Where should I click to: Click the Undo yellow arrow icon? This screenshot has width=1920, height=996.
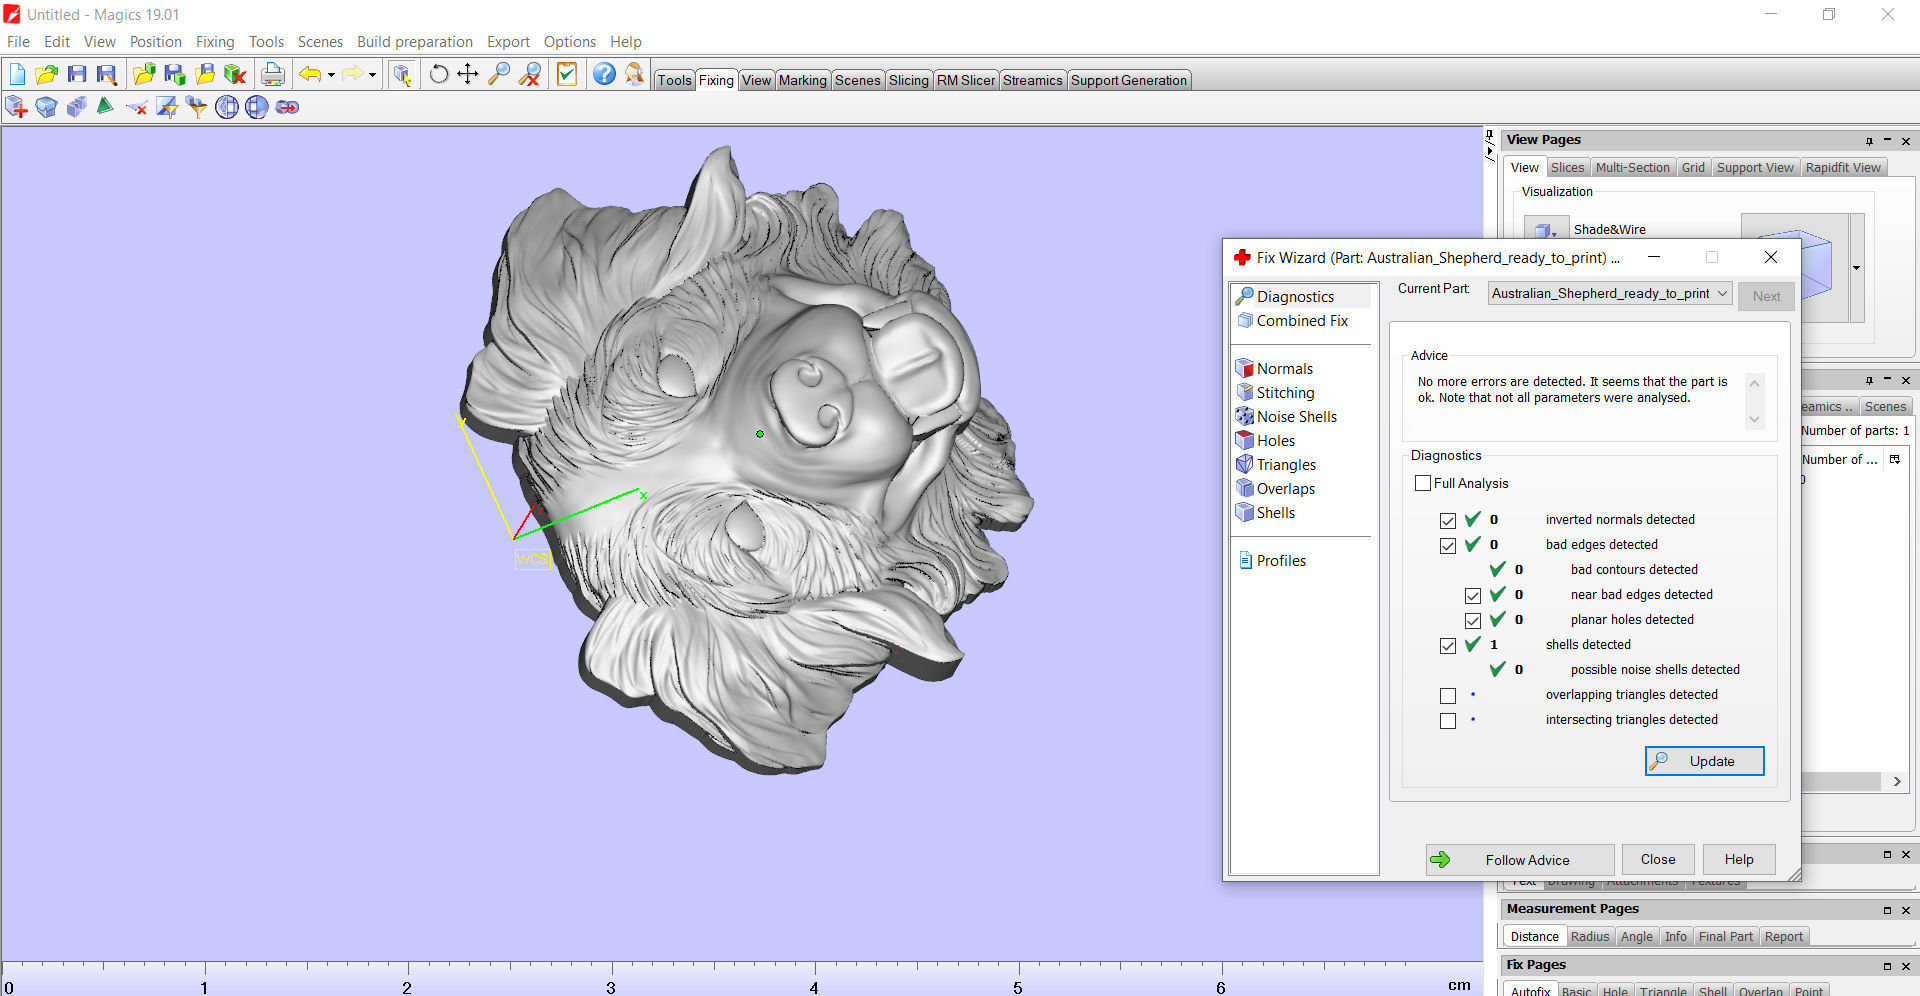click(x=310, y=74)
